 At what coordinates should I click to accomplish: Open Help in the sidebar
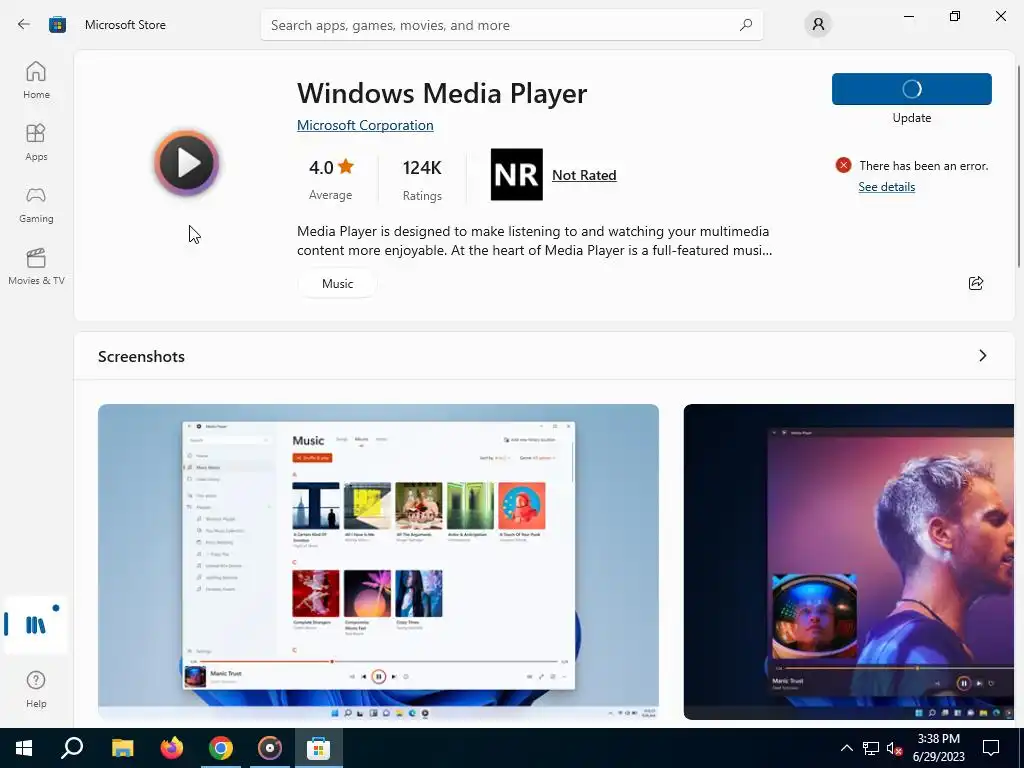[36, 690]
